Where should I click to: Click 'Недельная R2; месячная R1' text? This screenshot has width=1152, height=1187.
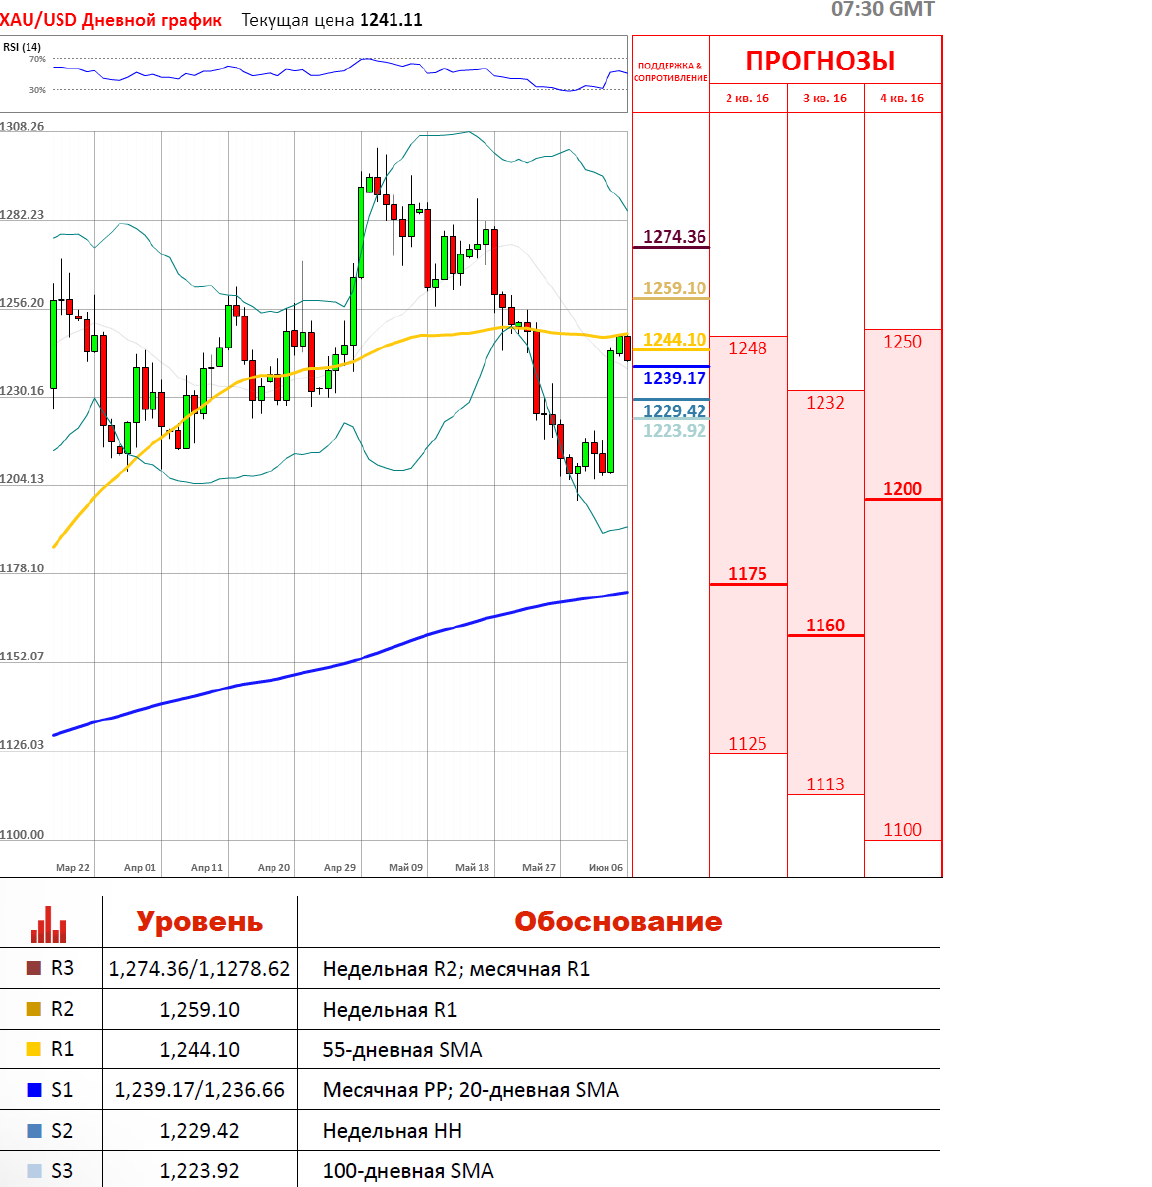pyautogui.click(x=456, y=969)
